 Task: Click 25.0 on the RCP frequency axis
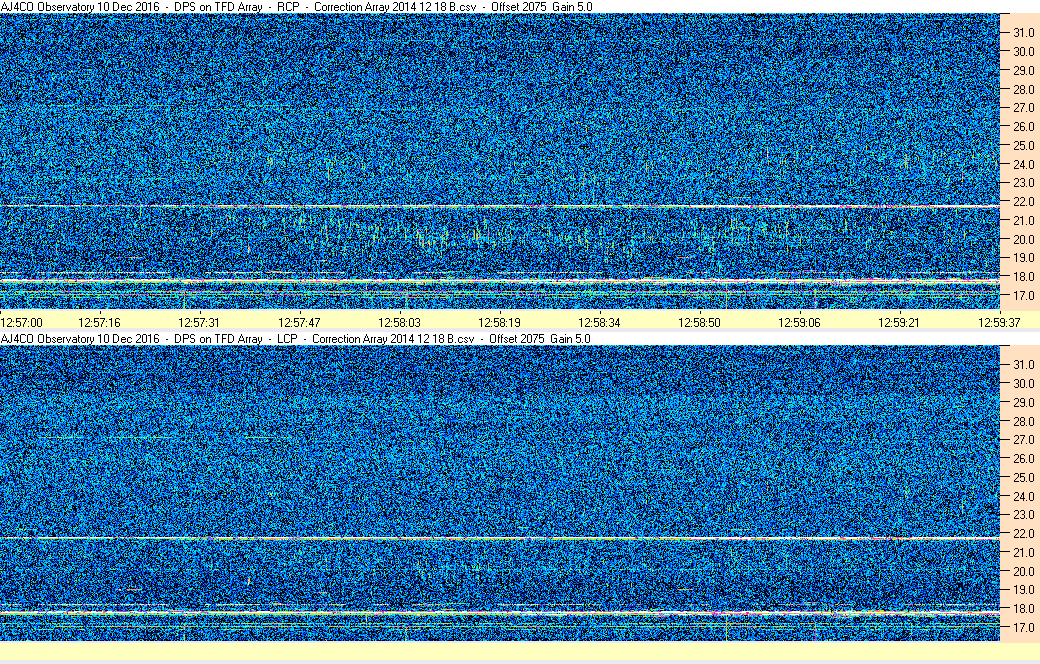1023,145
